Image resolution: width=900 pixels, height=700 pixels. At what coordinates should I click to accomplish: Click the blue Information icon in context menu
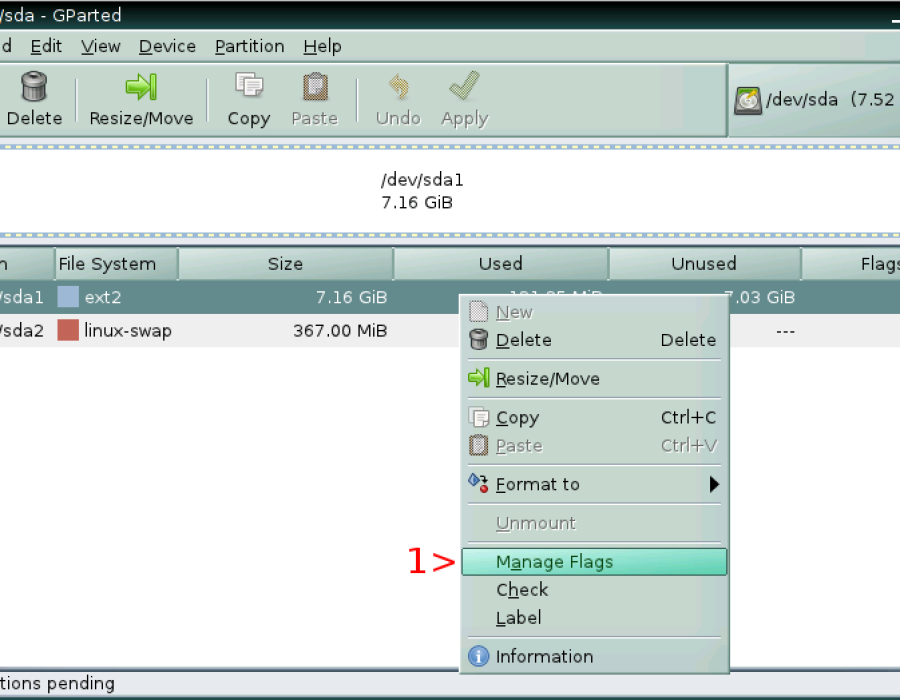[x=478, y=656]
